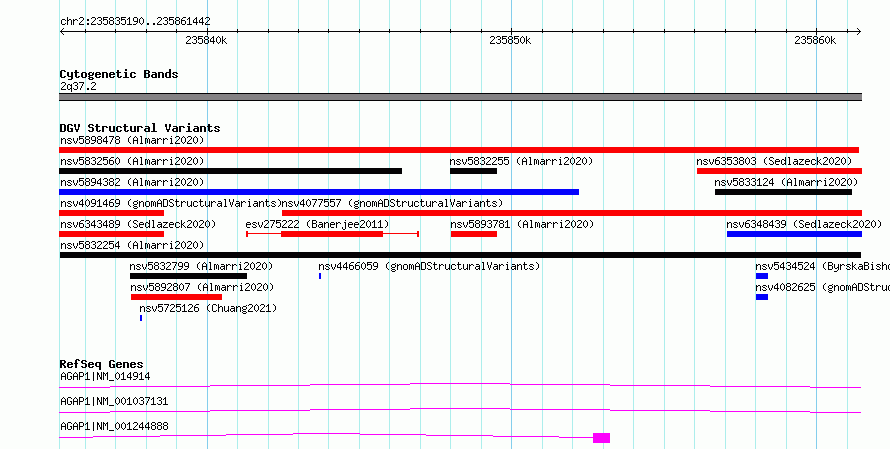Open the nsv4082625 gnomAD label
Viewport: 890px width, 449px height.
click(822, 287)
